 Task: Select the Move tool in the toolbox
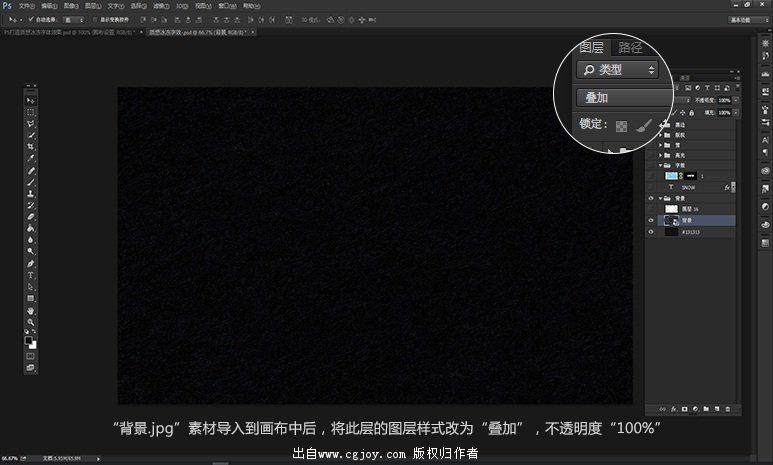tap(31, 101)
